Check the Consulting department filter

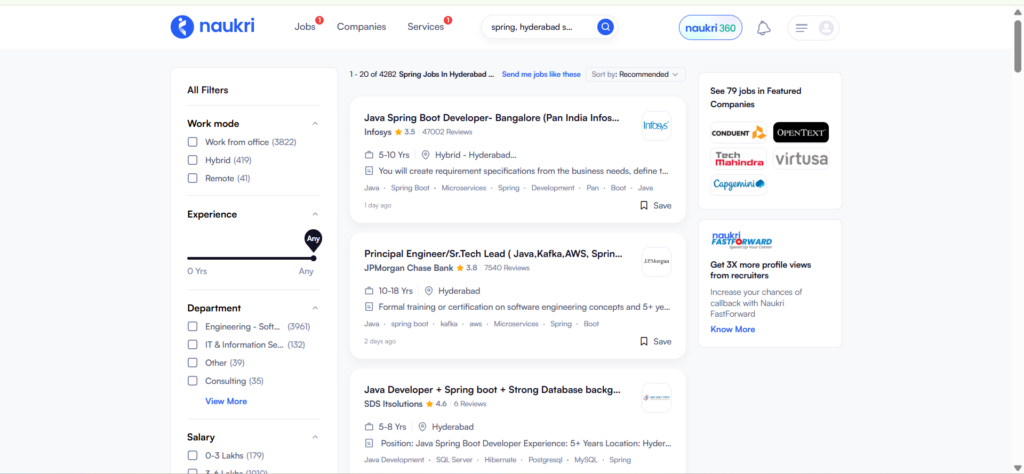click(x=193, y=381)
